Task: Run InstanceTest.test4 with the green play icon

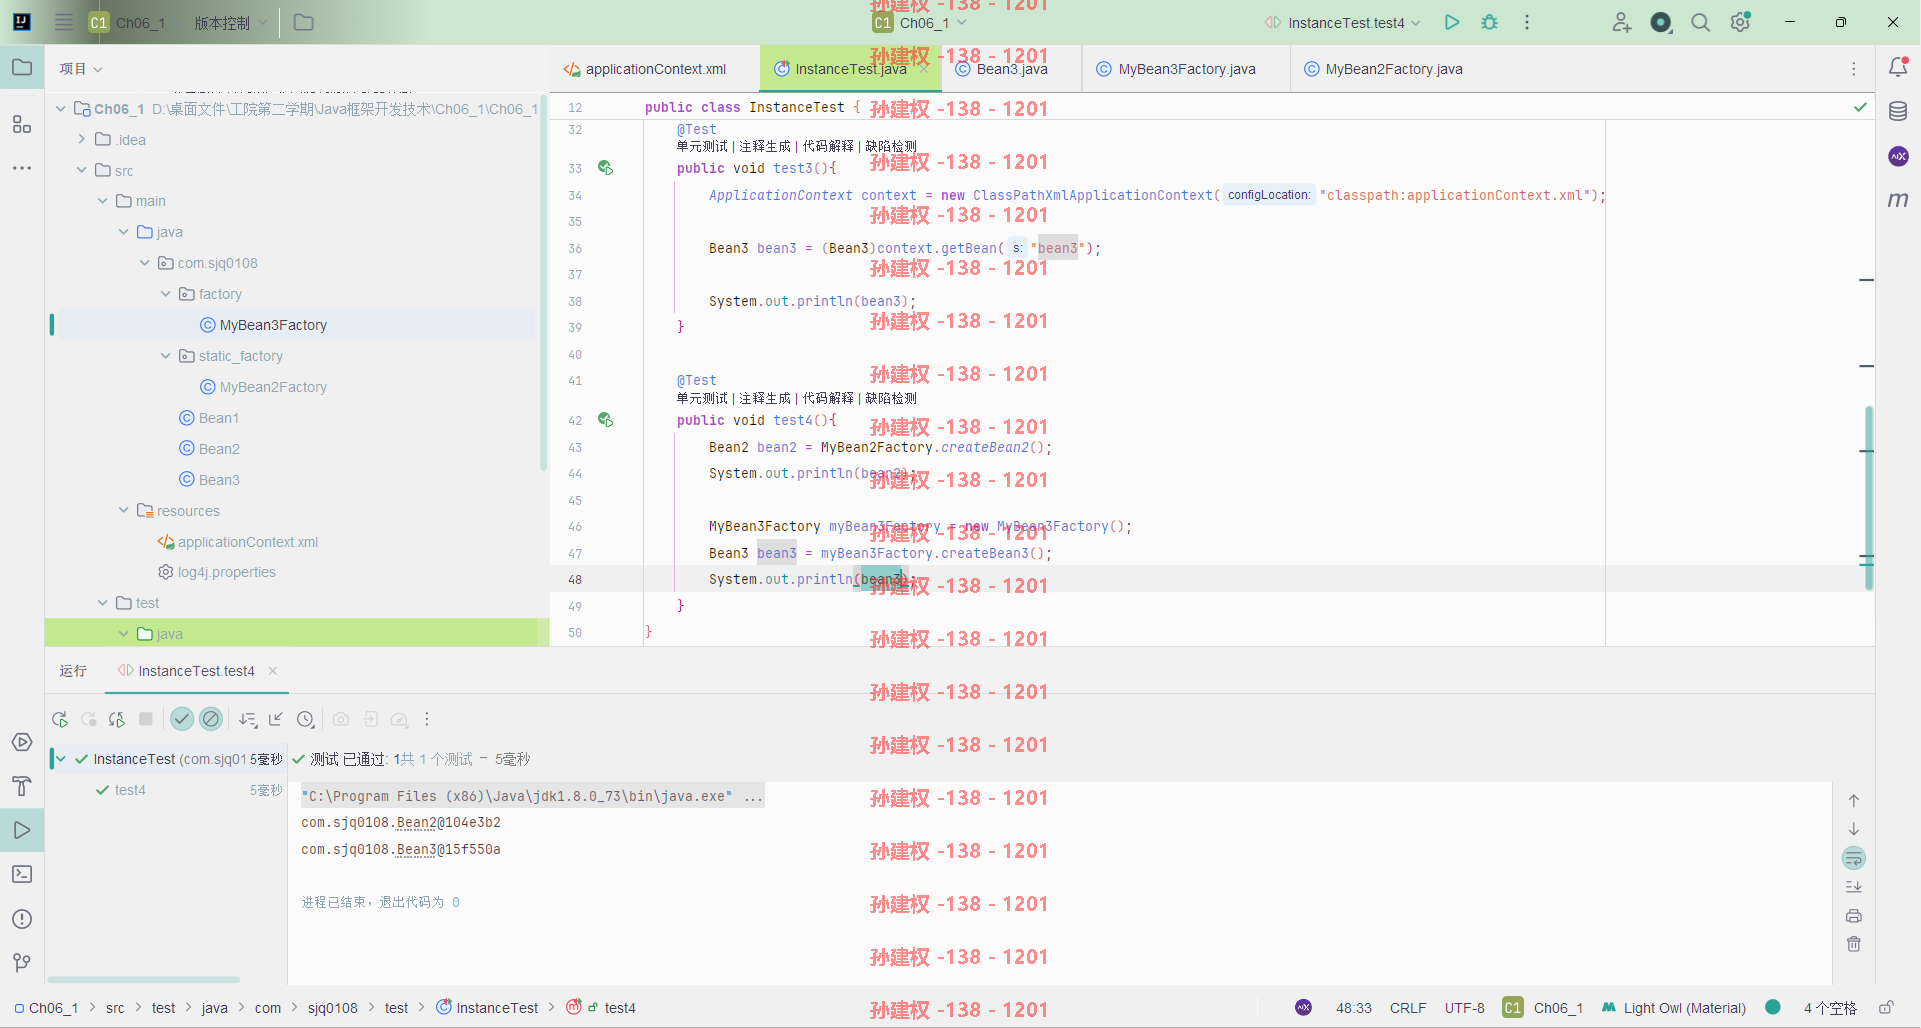Action: coord(1452,22)
